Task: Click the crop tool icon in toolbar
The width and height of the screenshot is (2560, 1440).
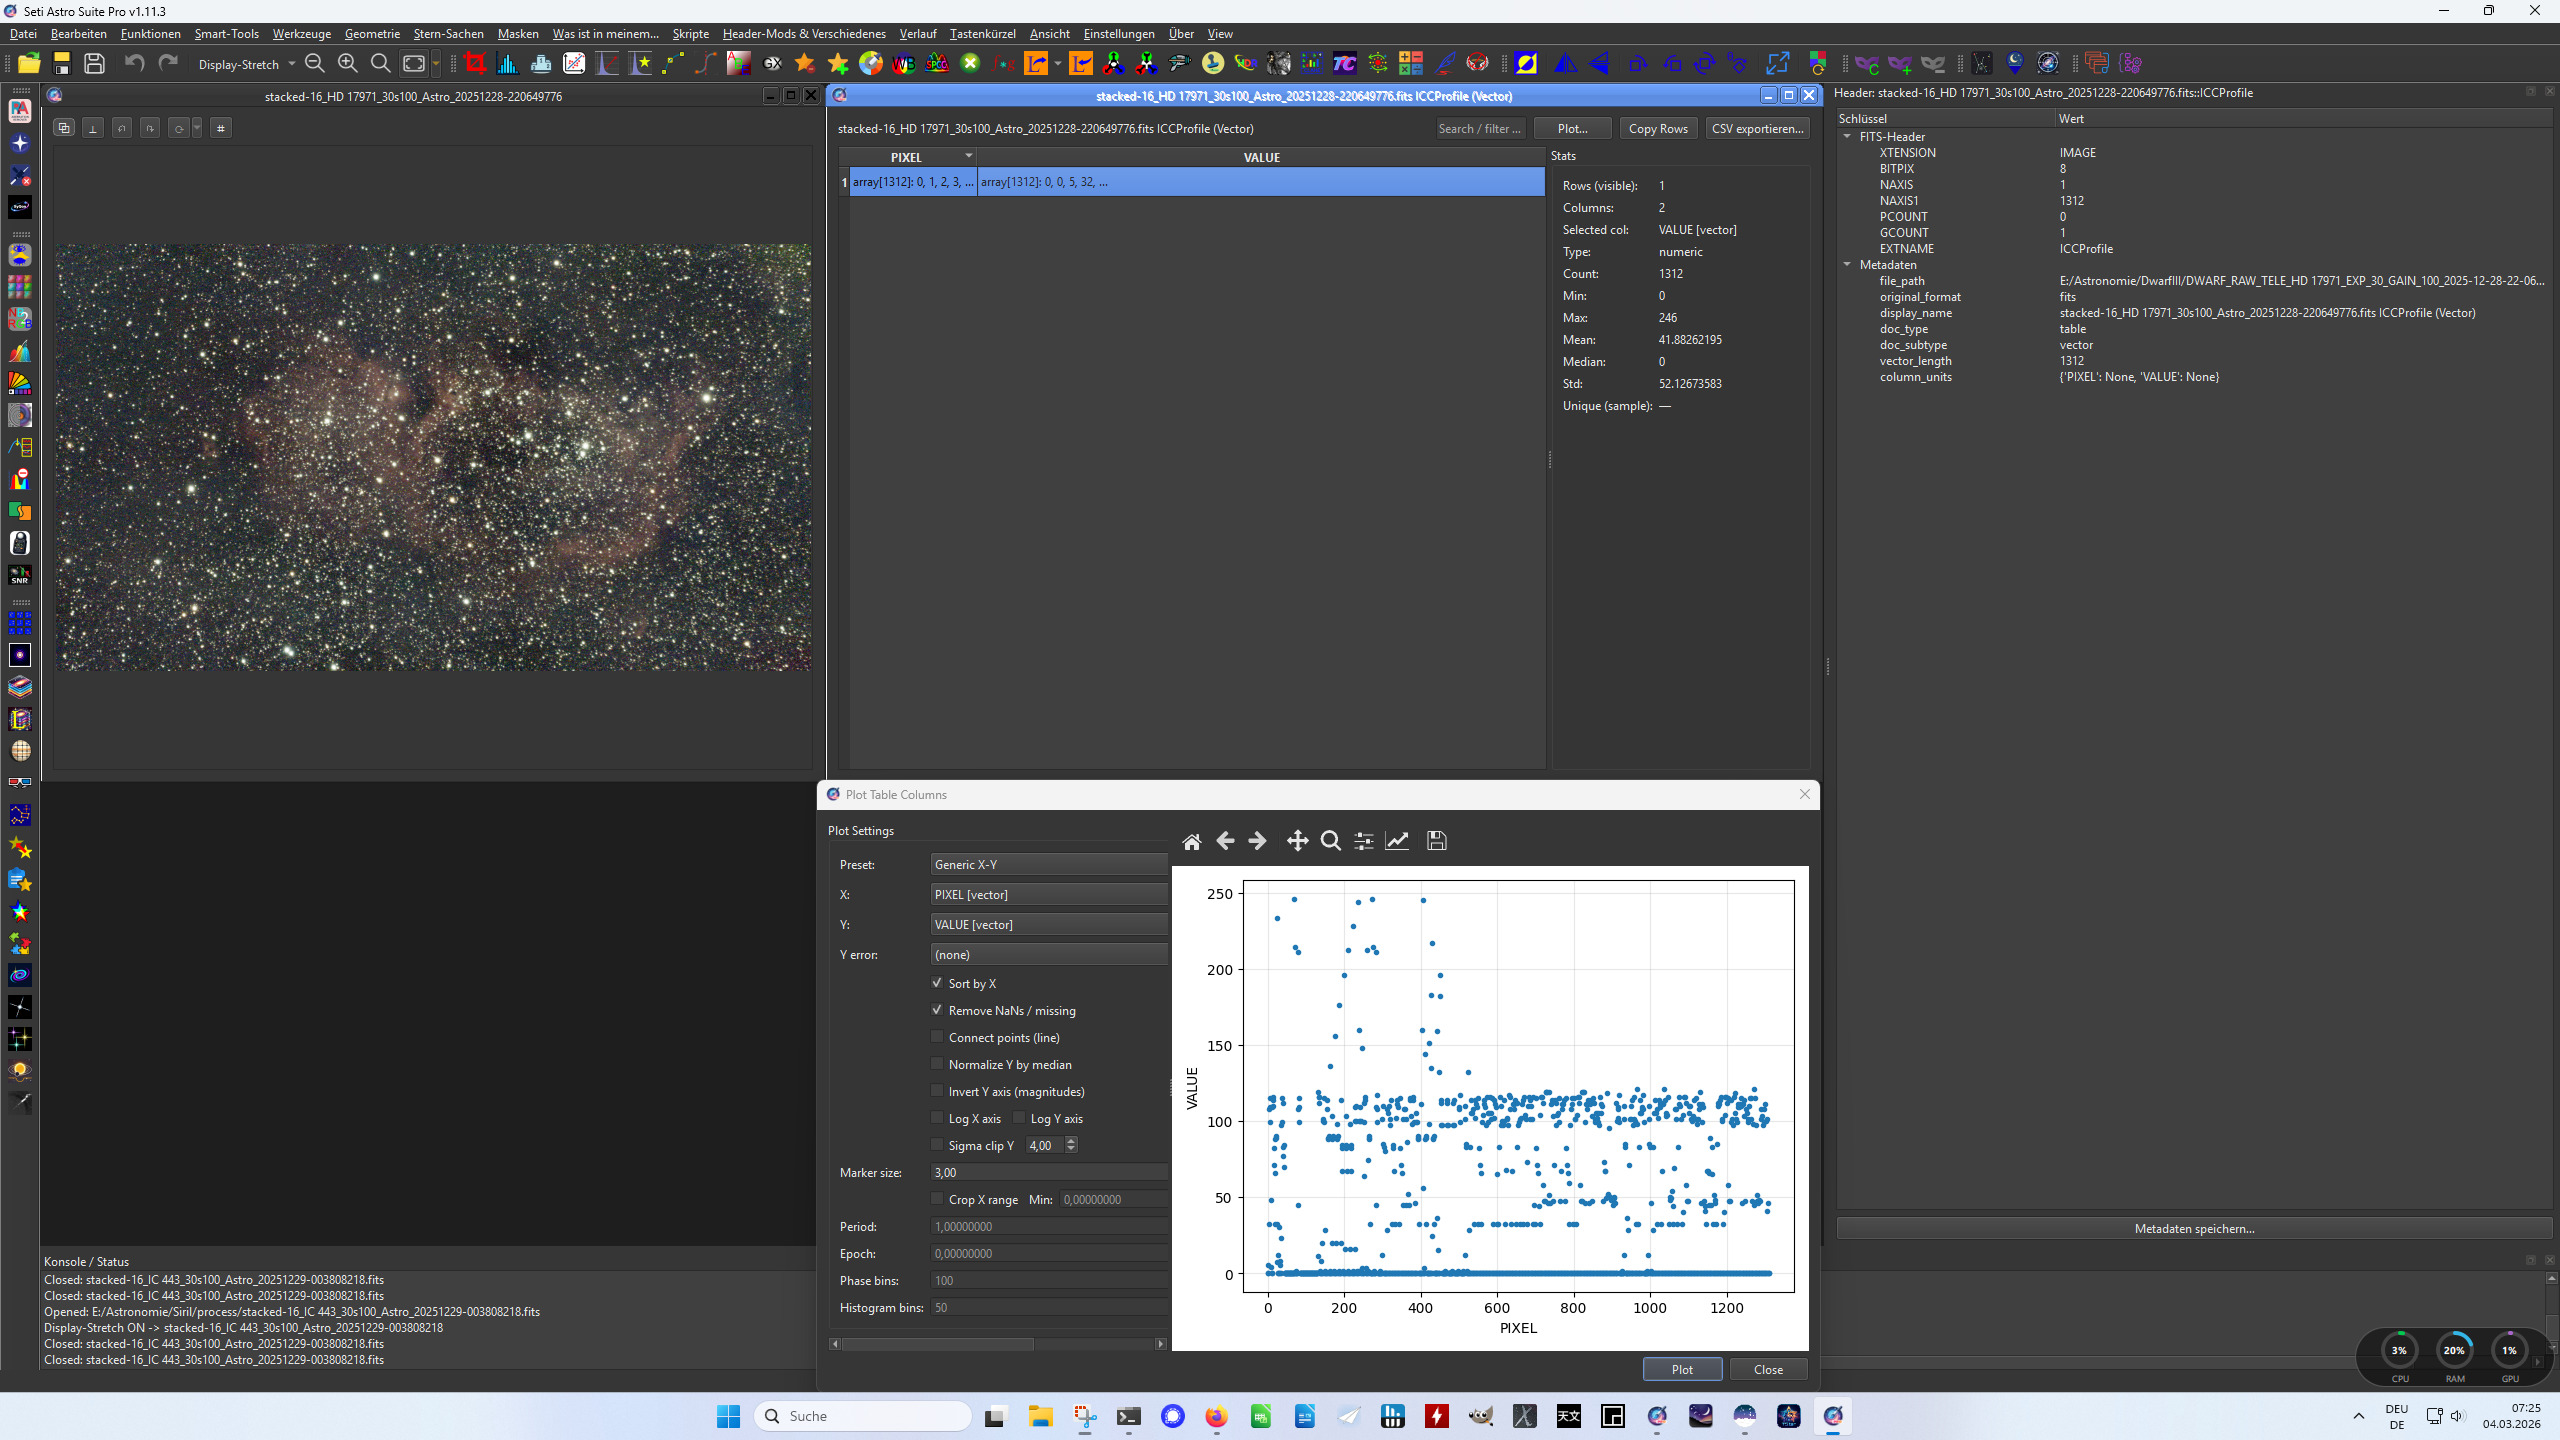Action: [x=475, y=64]
